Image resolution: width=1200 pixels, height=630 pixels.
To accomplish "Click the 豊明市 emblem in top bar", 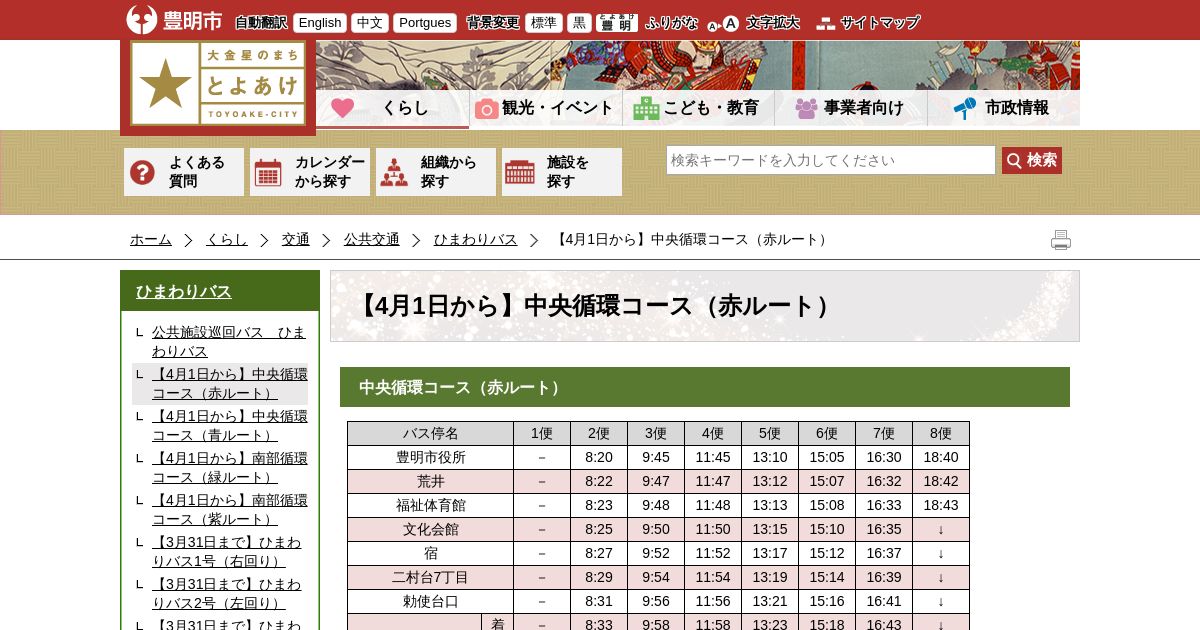I will [x=174, y=20].
